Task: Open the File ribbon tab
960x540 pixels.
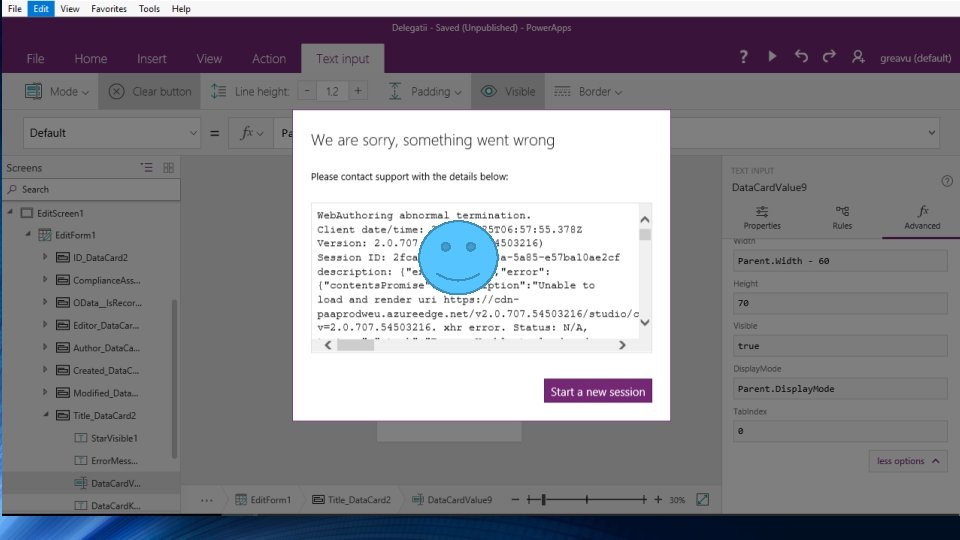Action: pos(35,59)
